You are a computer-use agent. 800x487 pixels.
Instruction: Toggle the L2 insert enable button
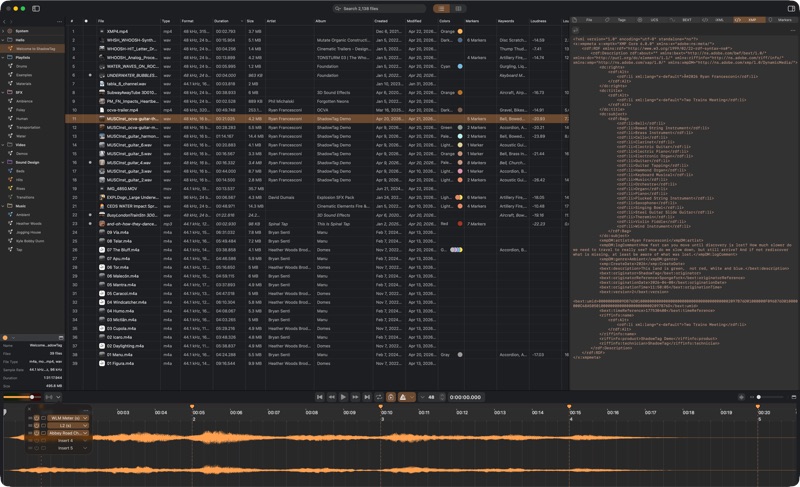click(x=37, y=425)
